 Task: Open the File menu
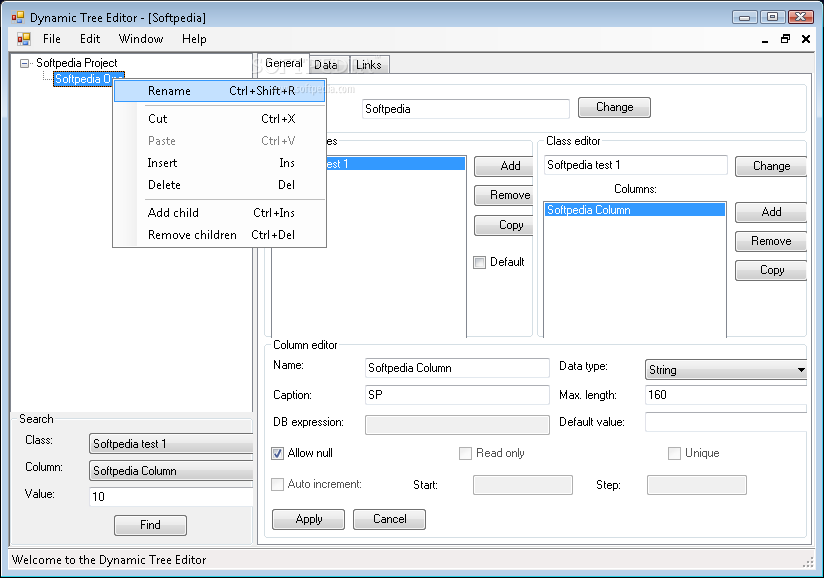[52, 39]
